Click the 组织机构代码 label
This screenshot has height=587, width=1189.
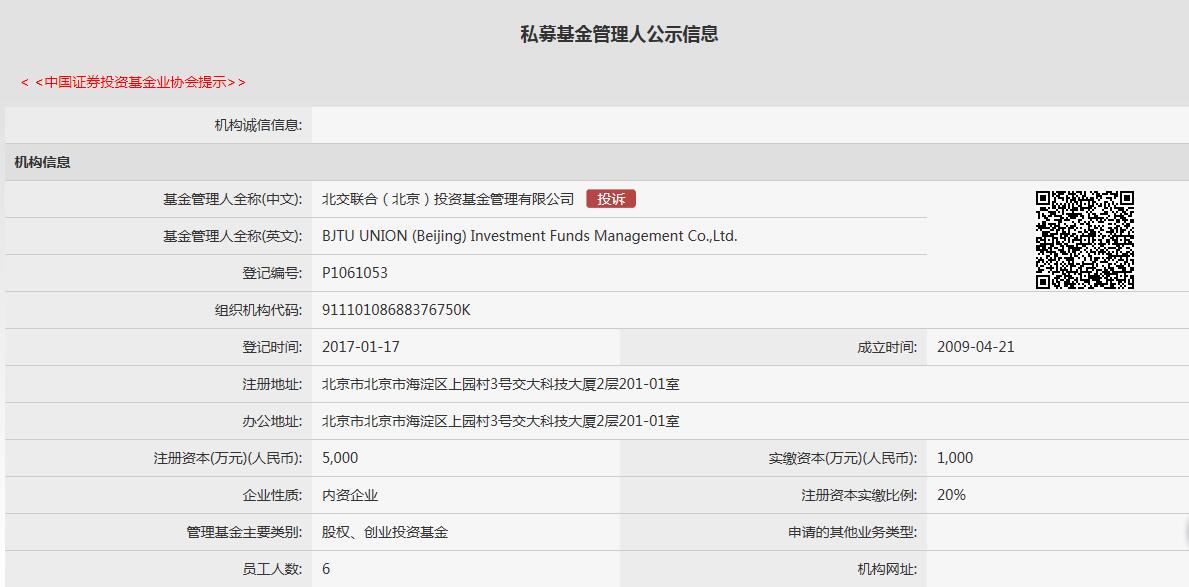(x=259, y=310)
